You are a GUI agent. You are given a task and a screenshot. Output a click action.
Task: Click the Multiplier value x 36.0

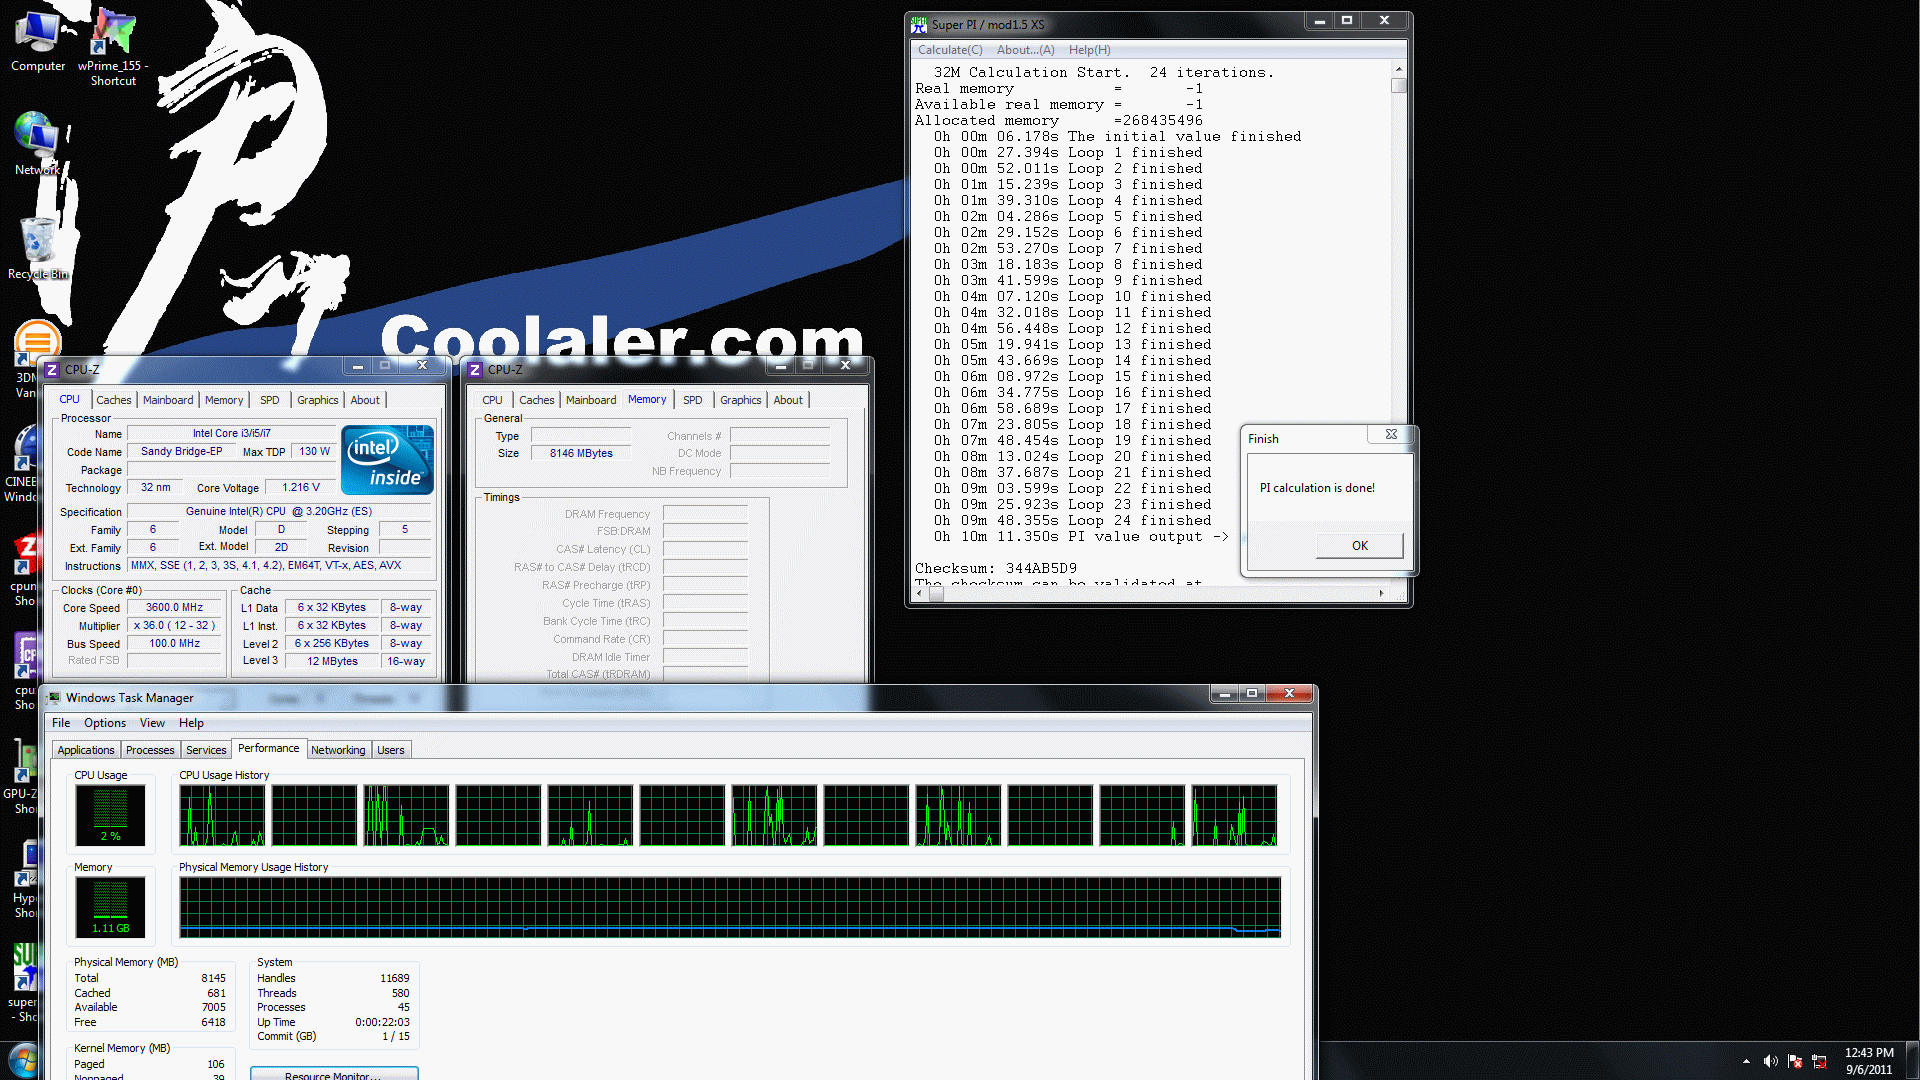[x=174, y=625]
